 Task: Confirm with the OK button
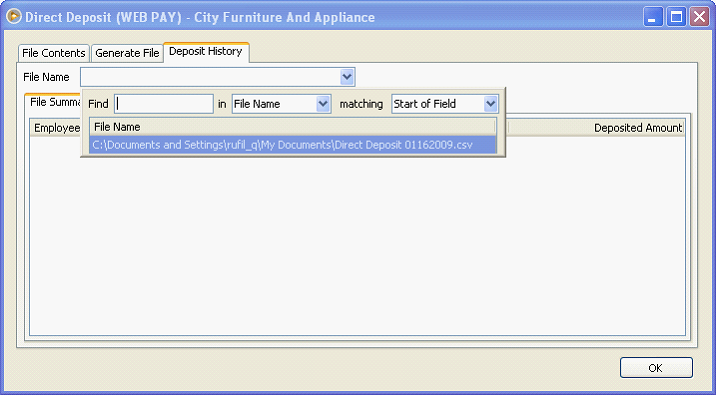tap(656, 368)
